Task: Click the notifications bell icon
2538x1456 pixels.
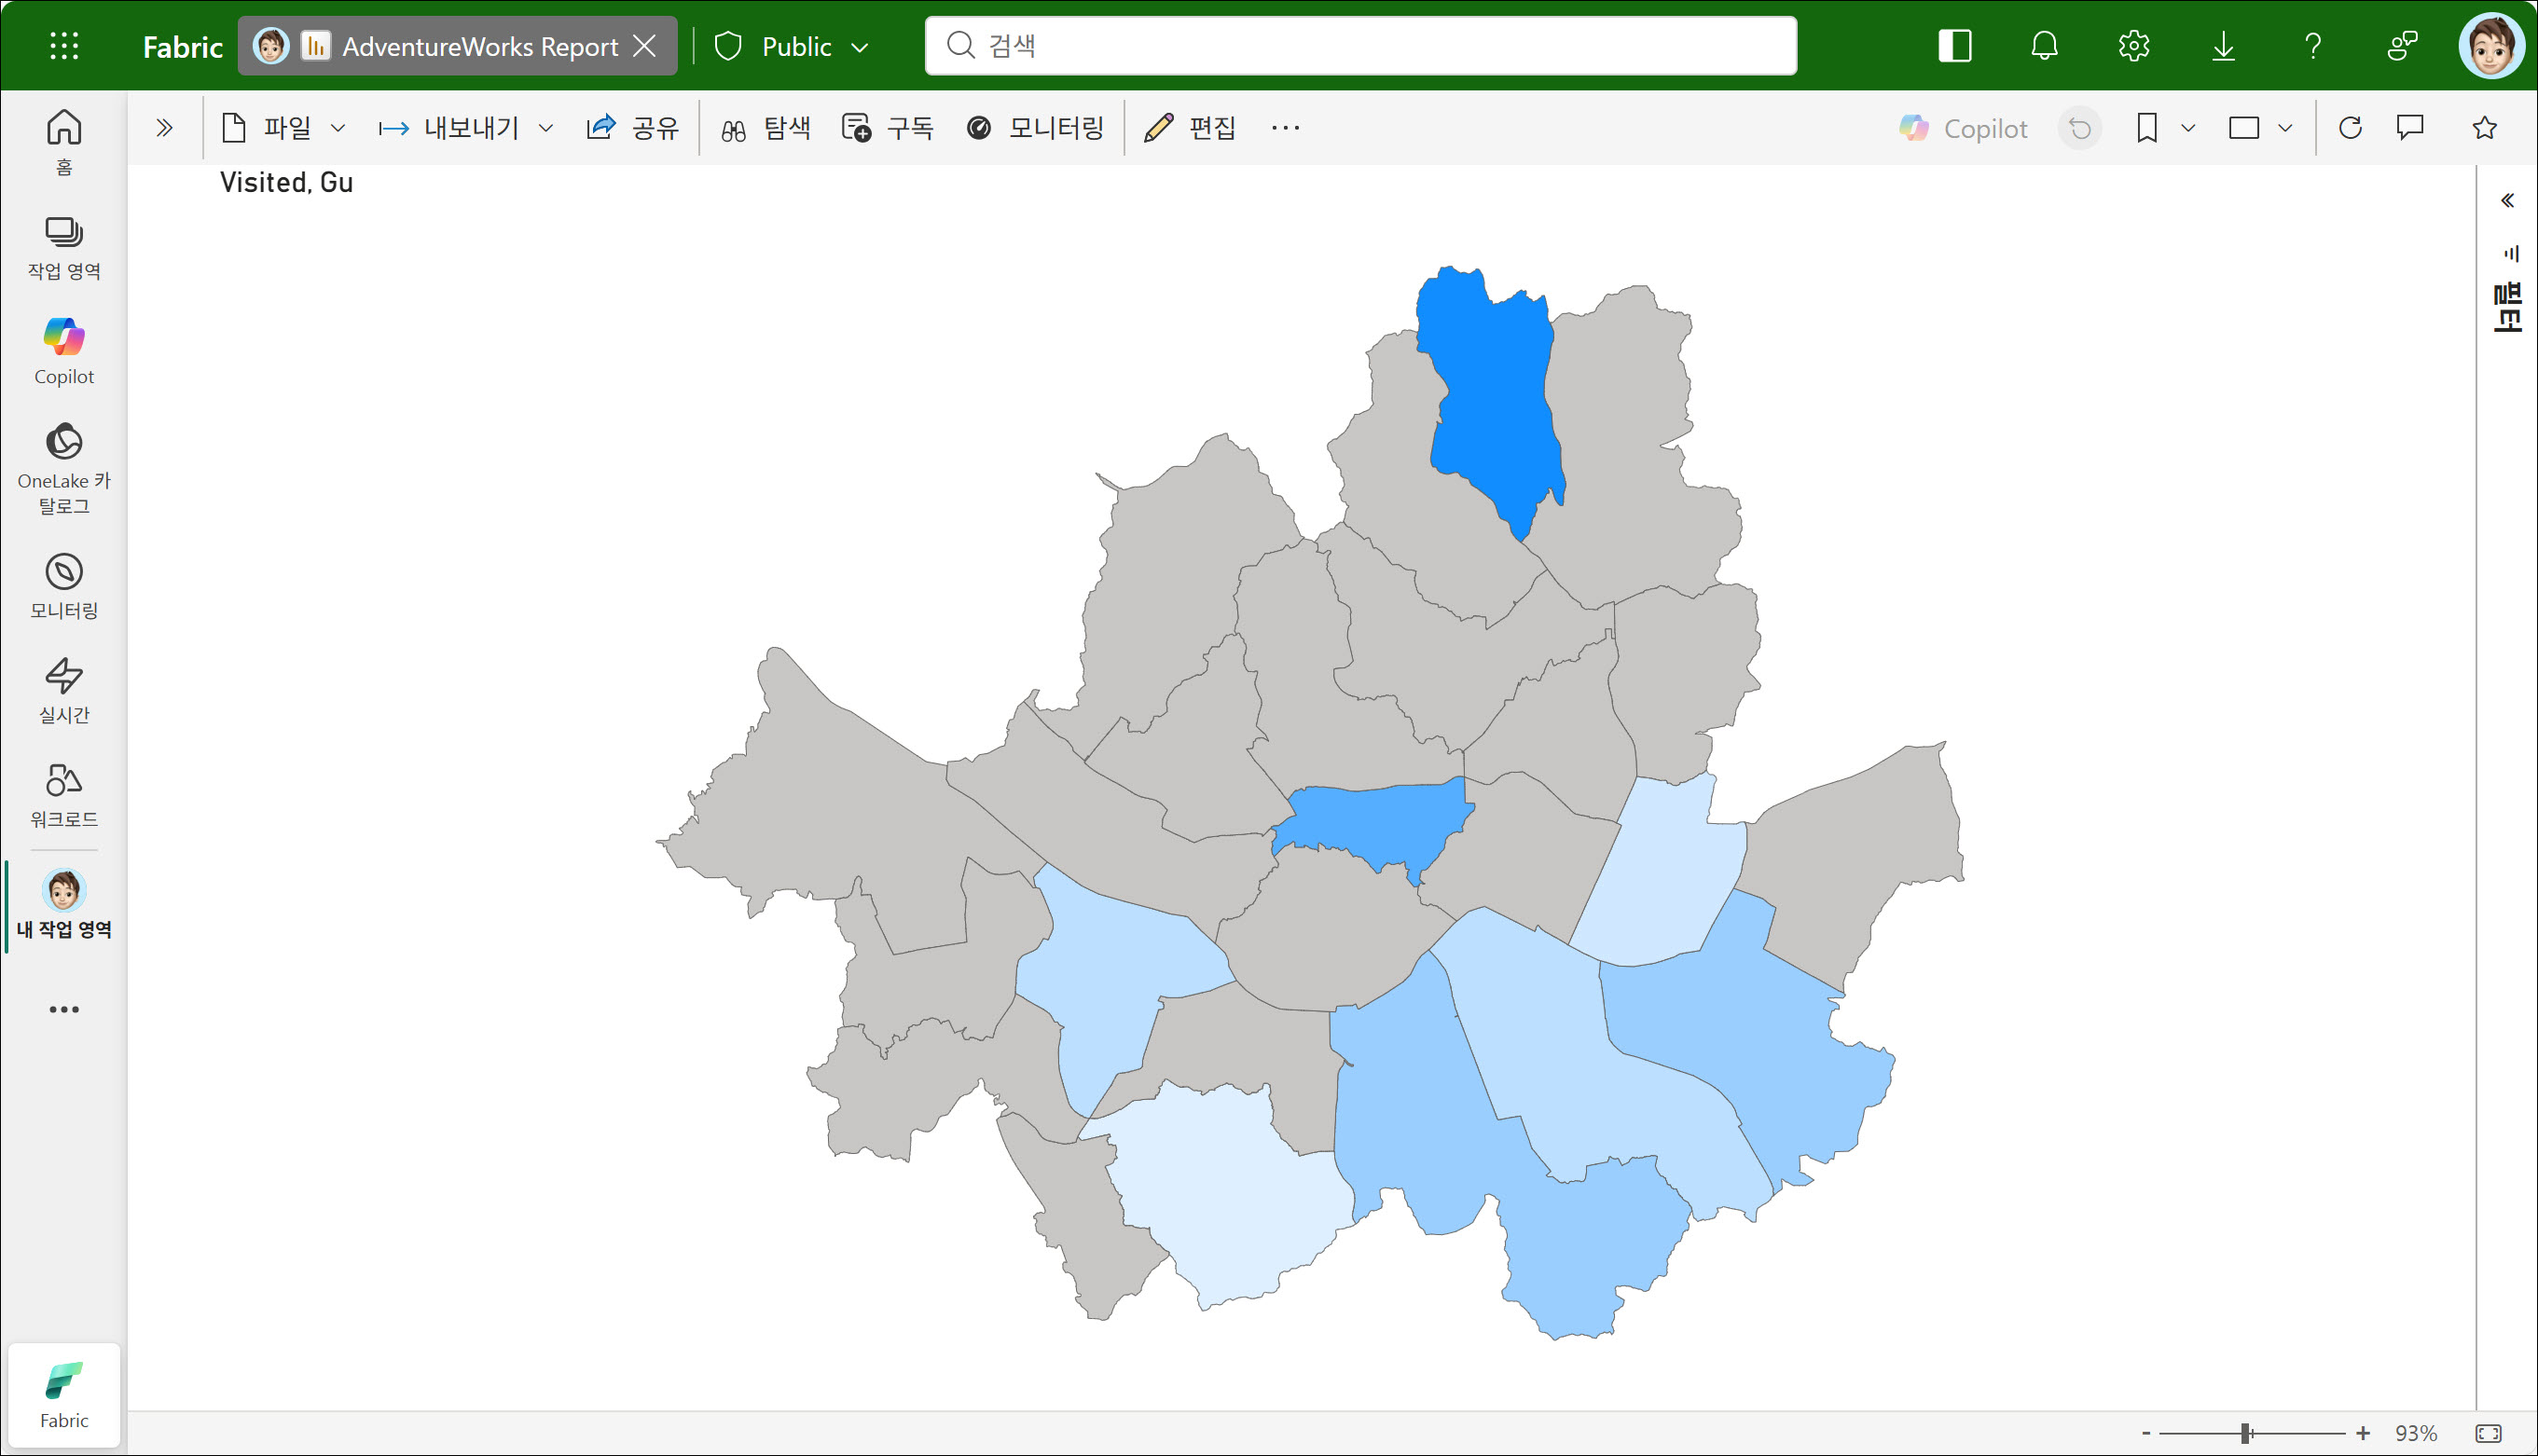Action: 2044,46
